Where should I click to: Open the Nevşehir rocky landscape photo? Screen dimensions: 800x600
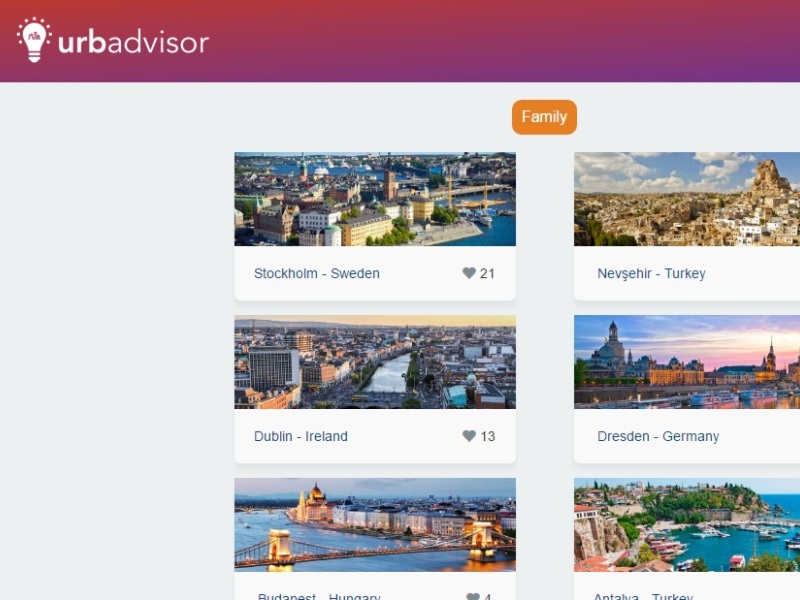[687, 199]
